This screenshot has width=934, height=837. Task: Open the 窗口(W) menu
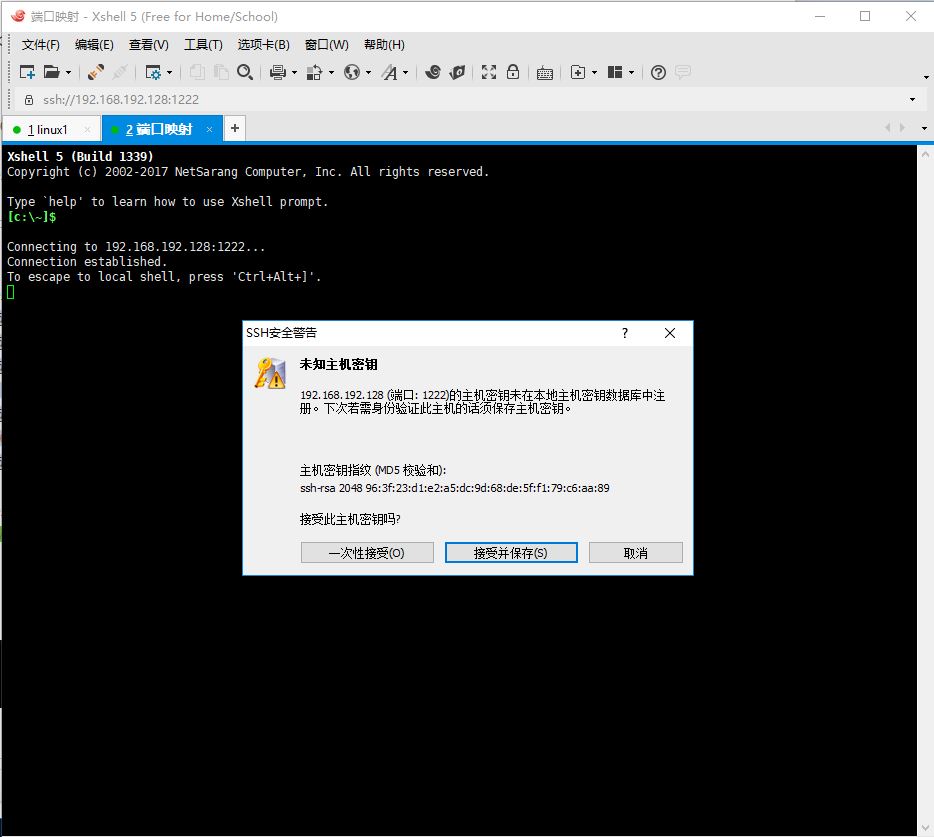click(x=326, y=45)
